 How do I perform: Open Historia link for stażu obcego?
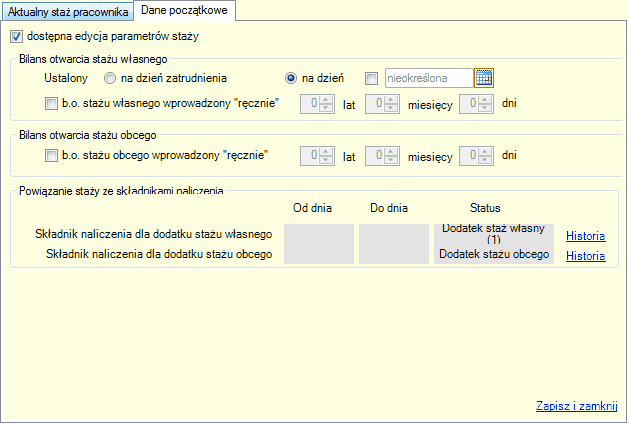click(585, 256)
